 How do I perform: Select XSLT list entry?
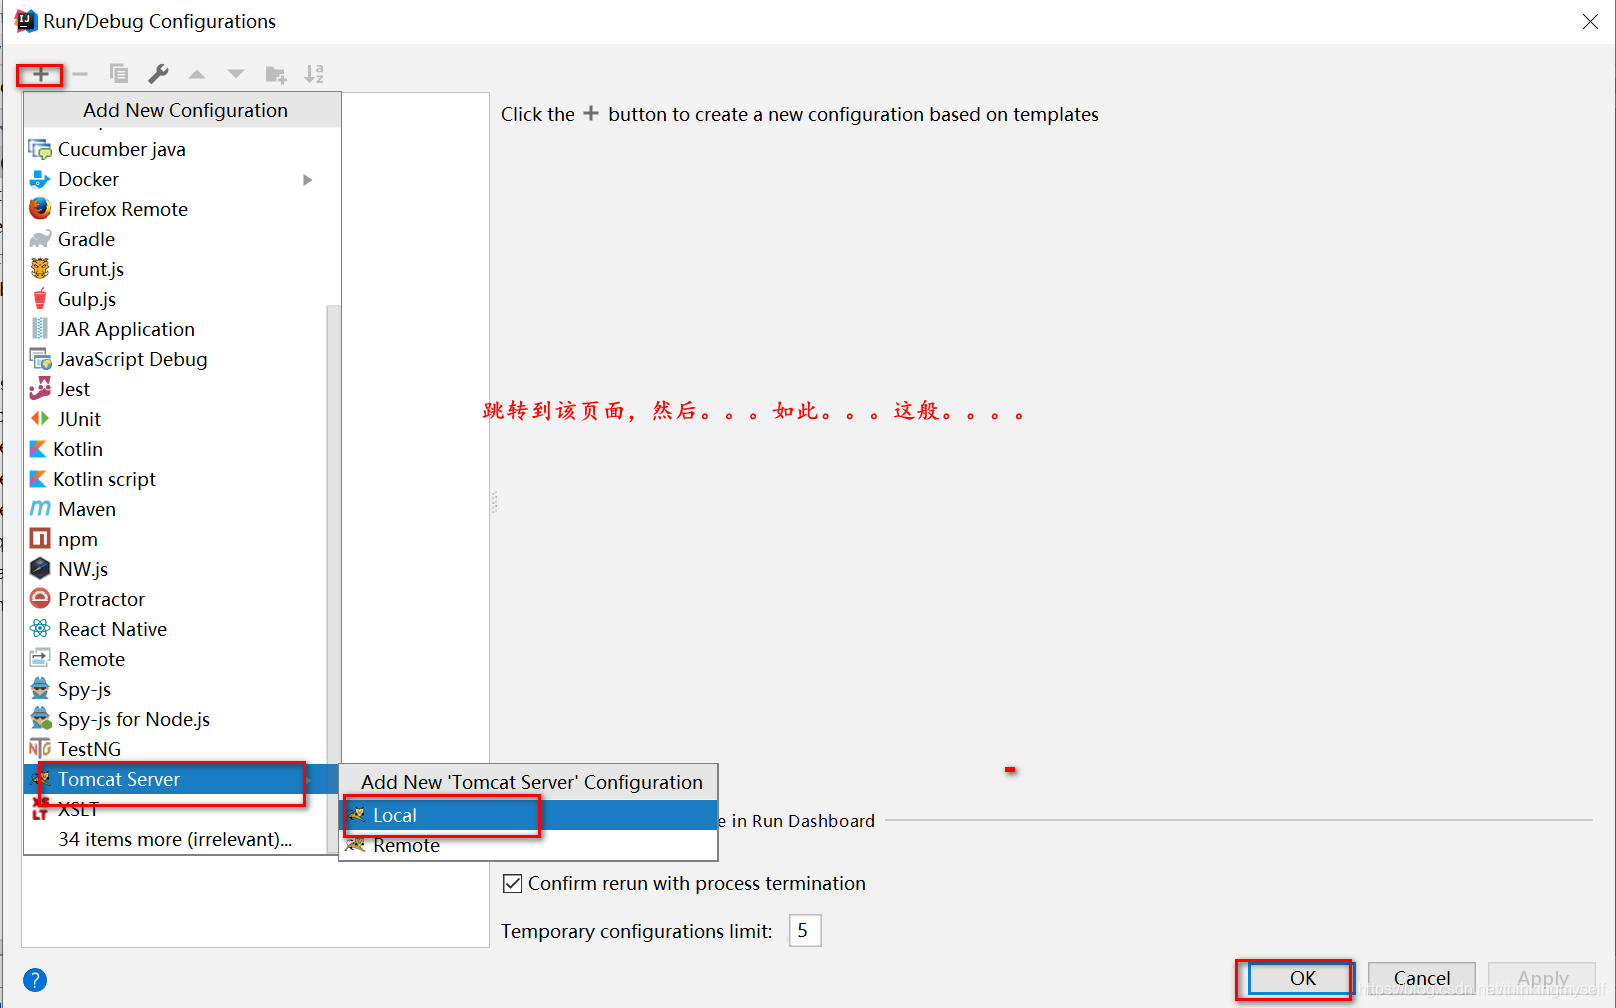(174, 809)
